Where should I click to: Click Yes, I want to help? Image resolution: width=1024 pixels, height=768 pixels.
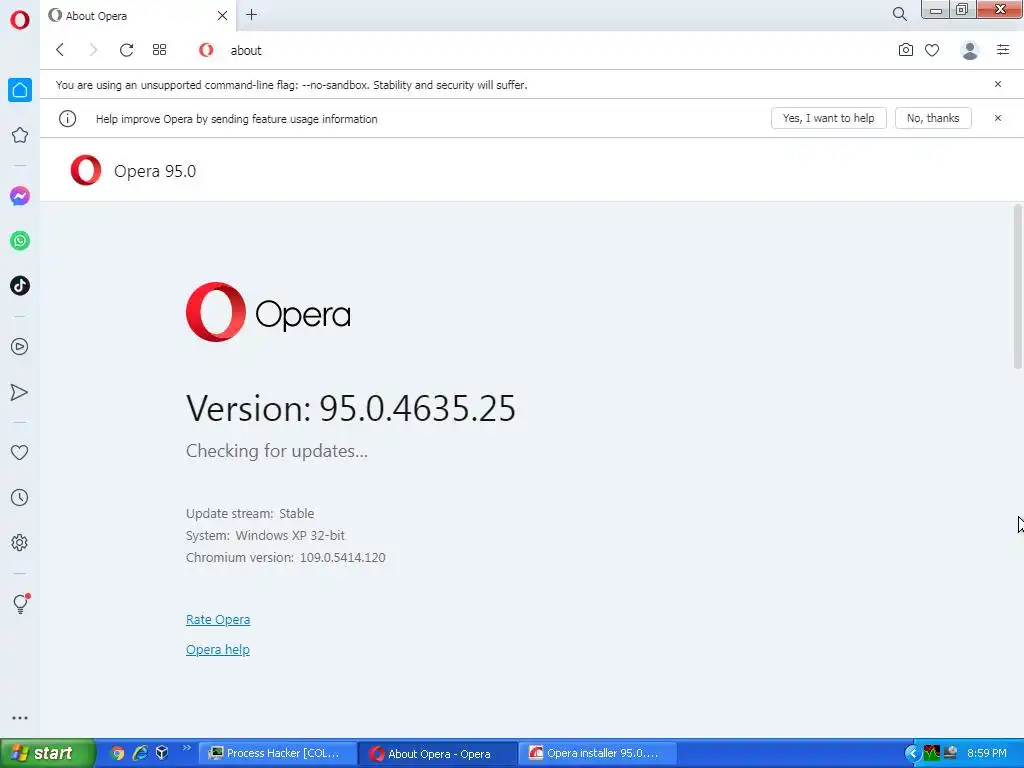828,118
